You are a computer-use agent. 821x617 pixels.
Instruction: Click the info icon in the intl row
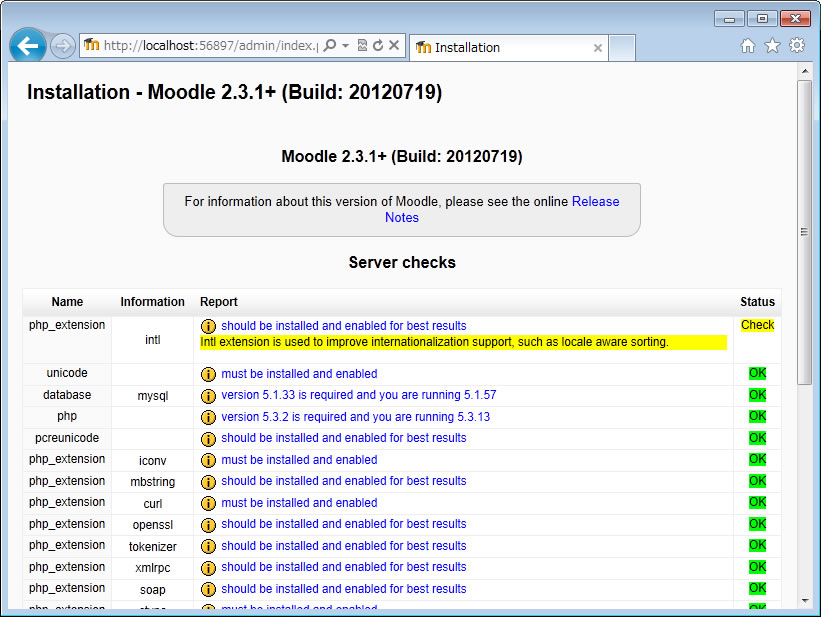click(208, 326)
